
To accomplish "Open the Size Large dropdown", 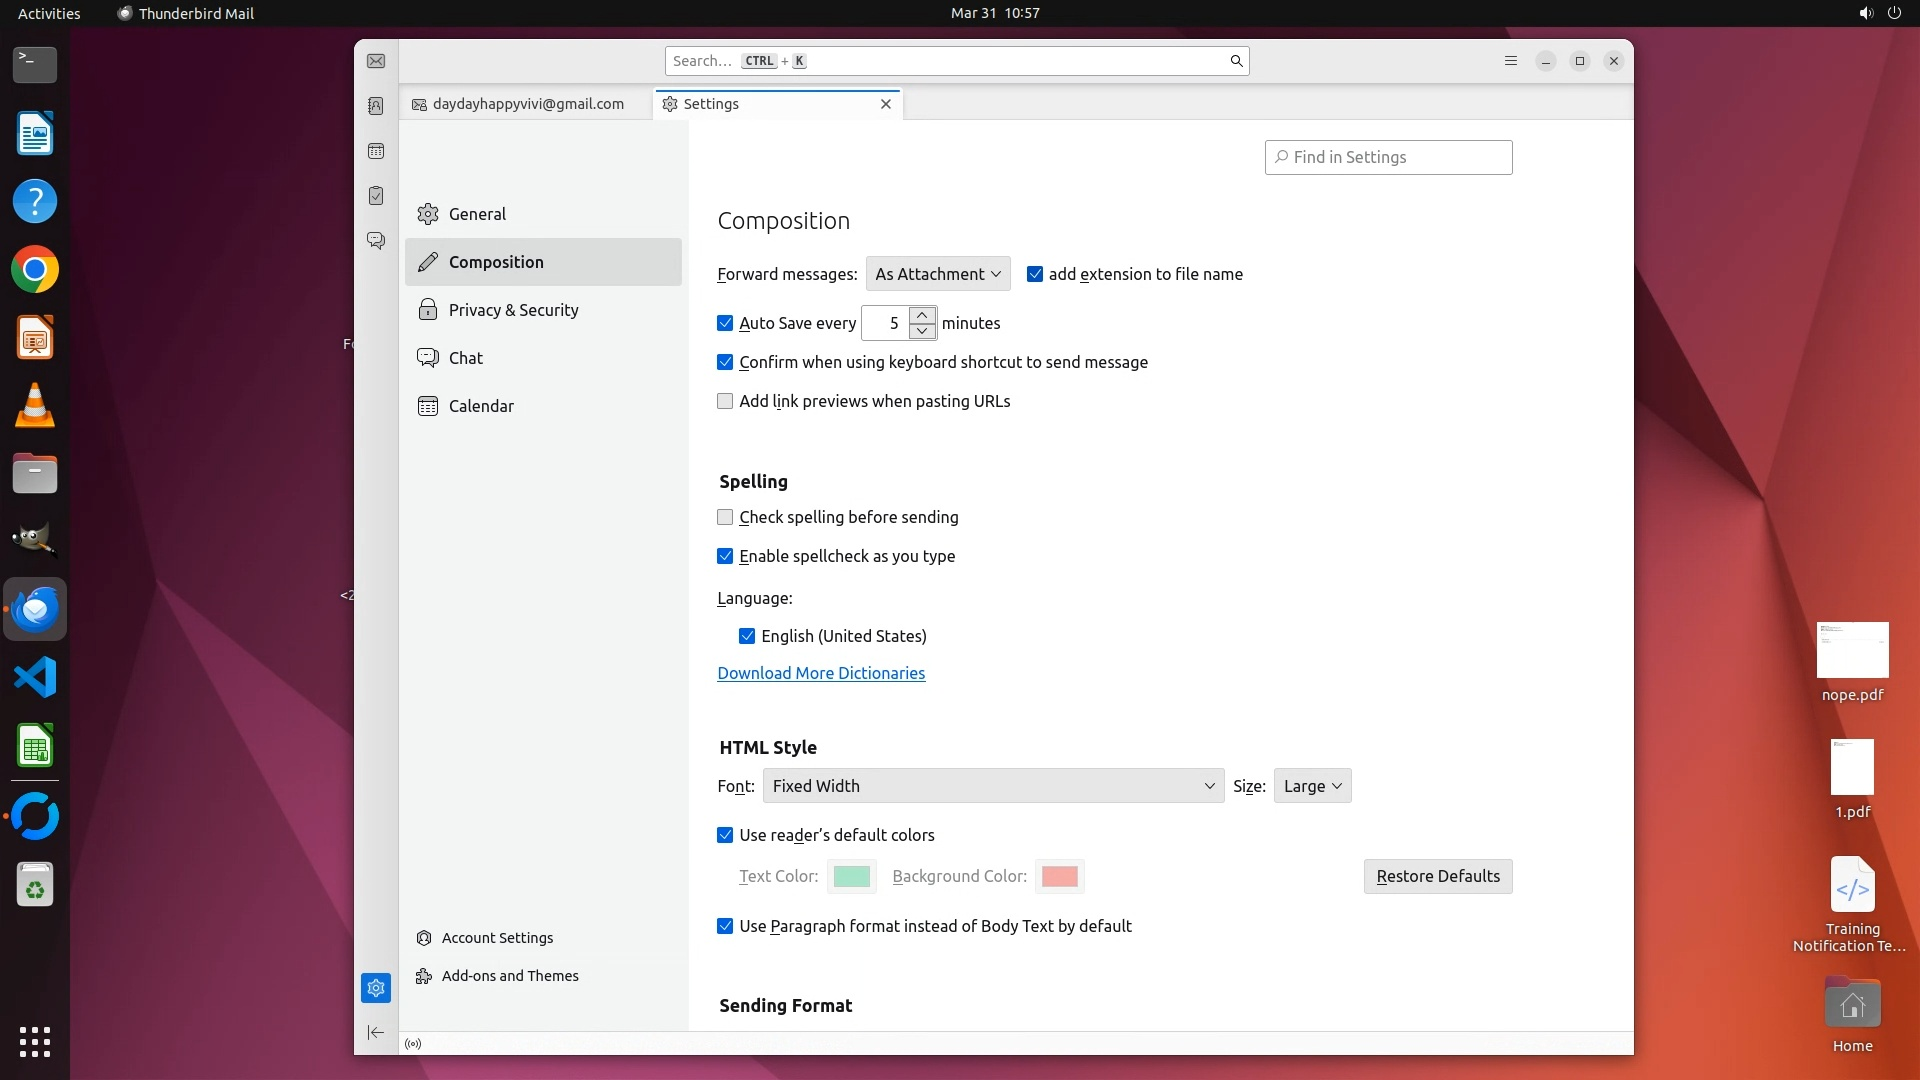I will click(1311, 786).
